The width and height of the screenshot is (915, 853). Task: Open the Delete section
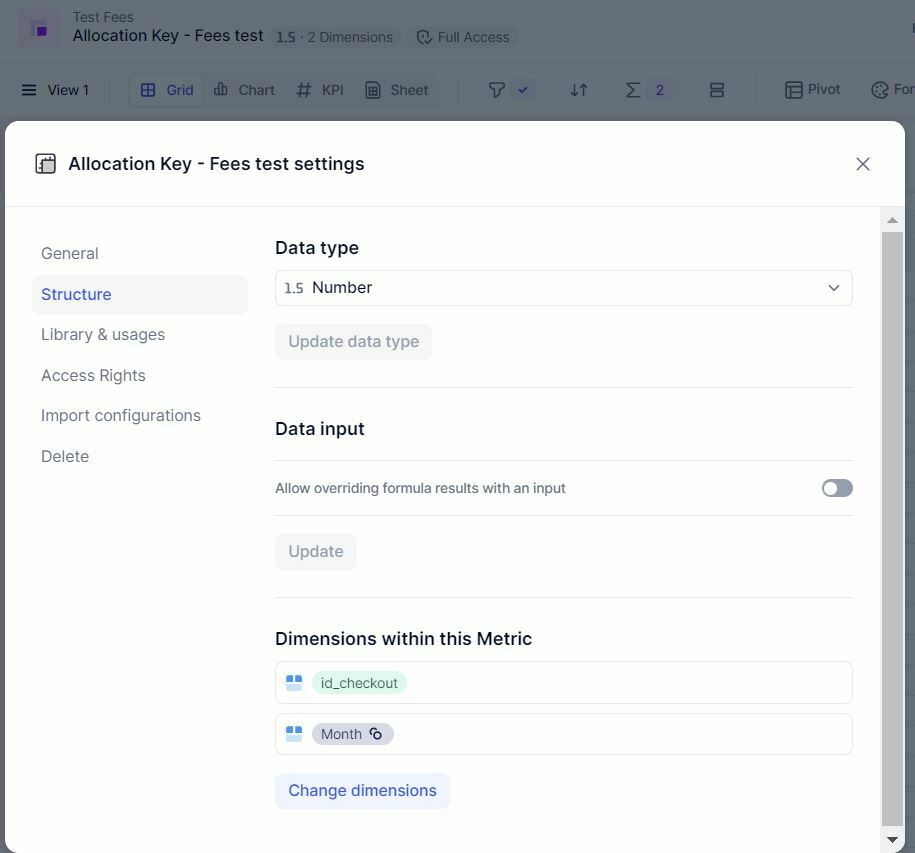click(65, 456)
